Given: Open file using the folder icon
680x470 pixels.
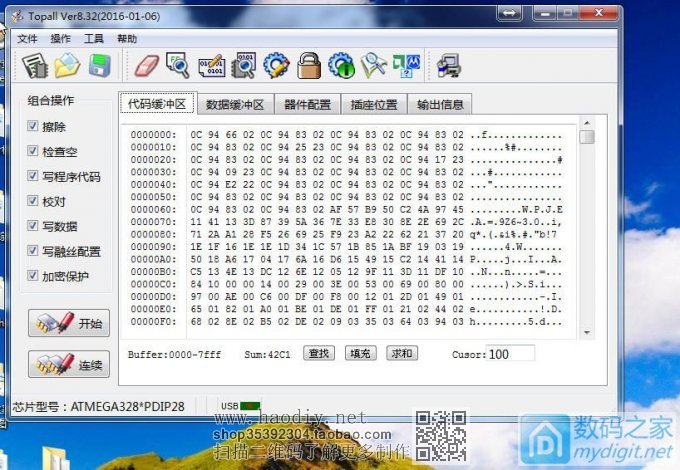Looking at the screenshot, I should (x=67, y=66).
